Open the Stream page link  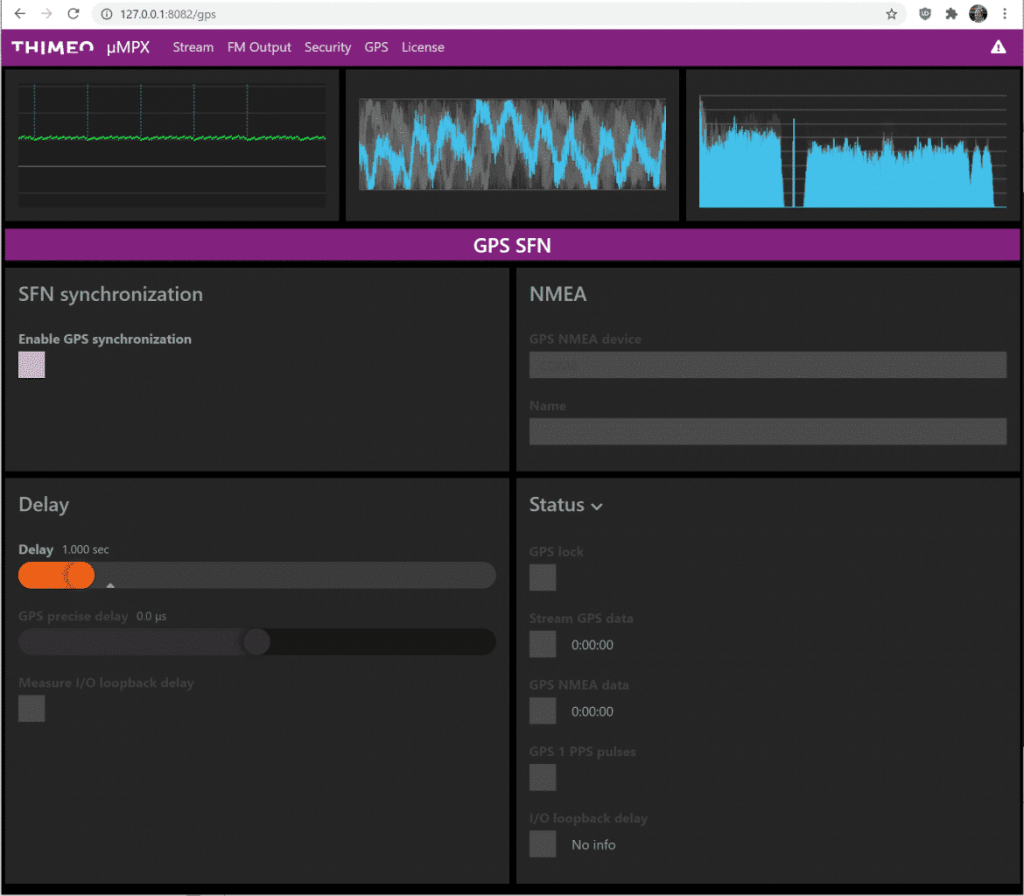coord(193,47)
